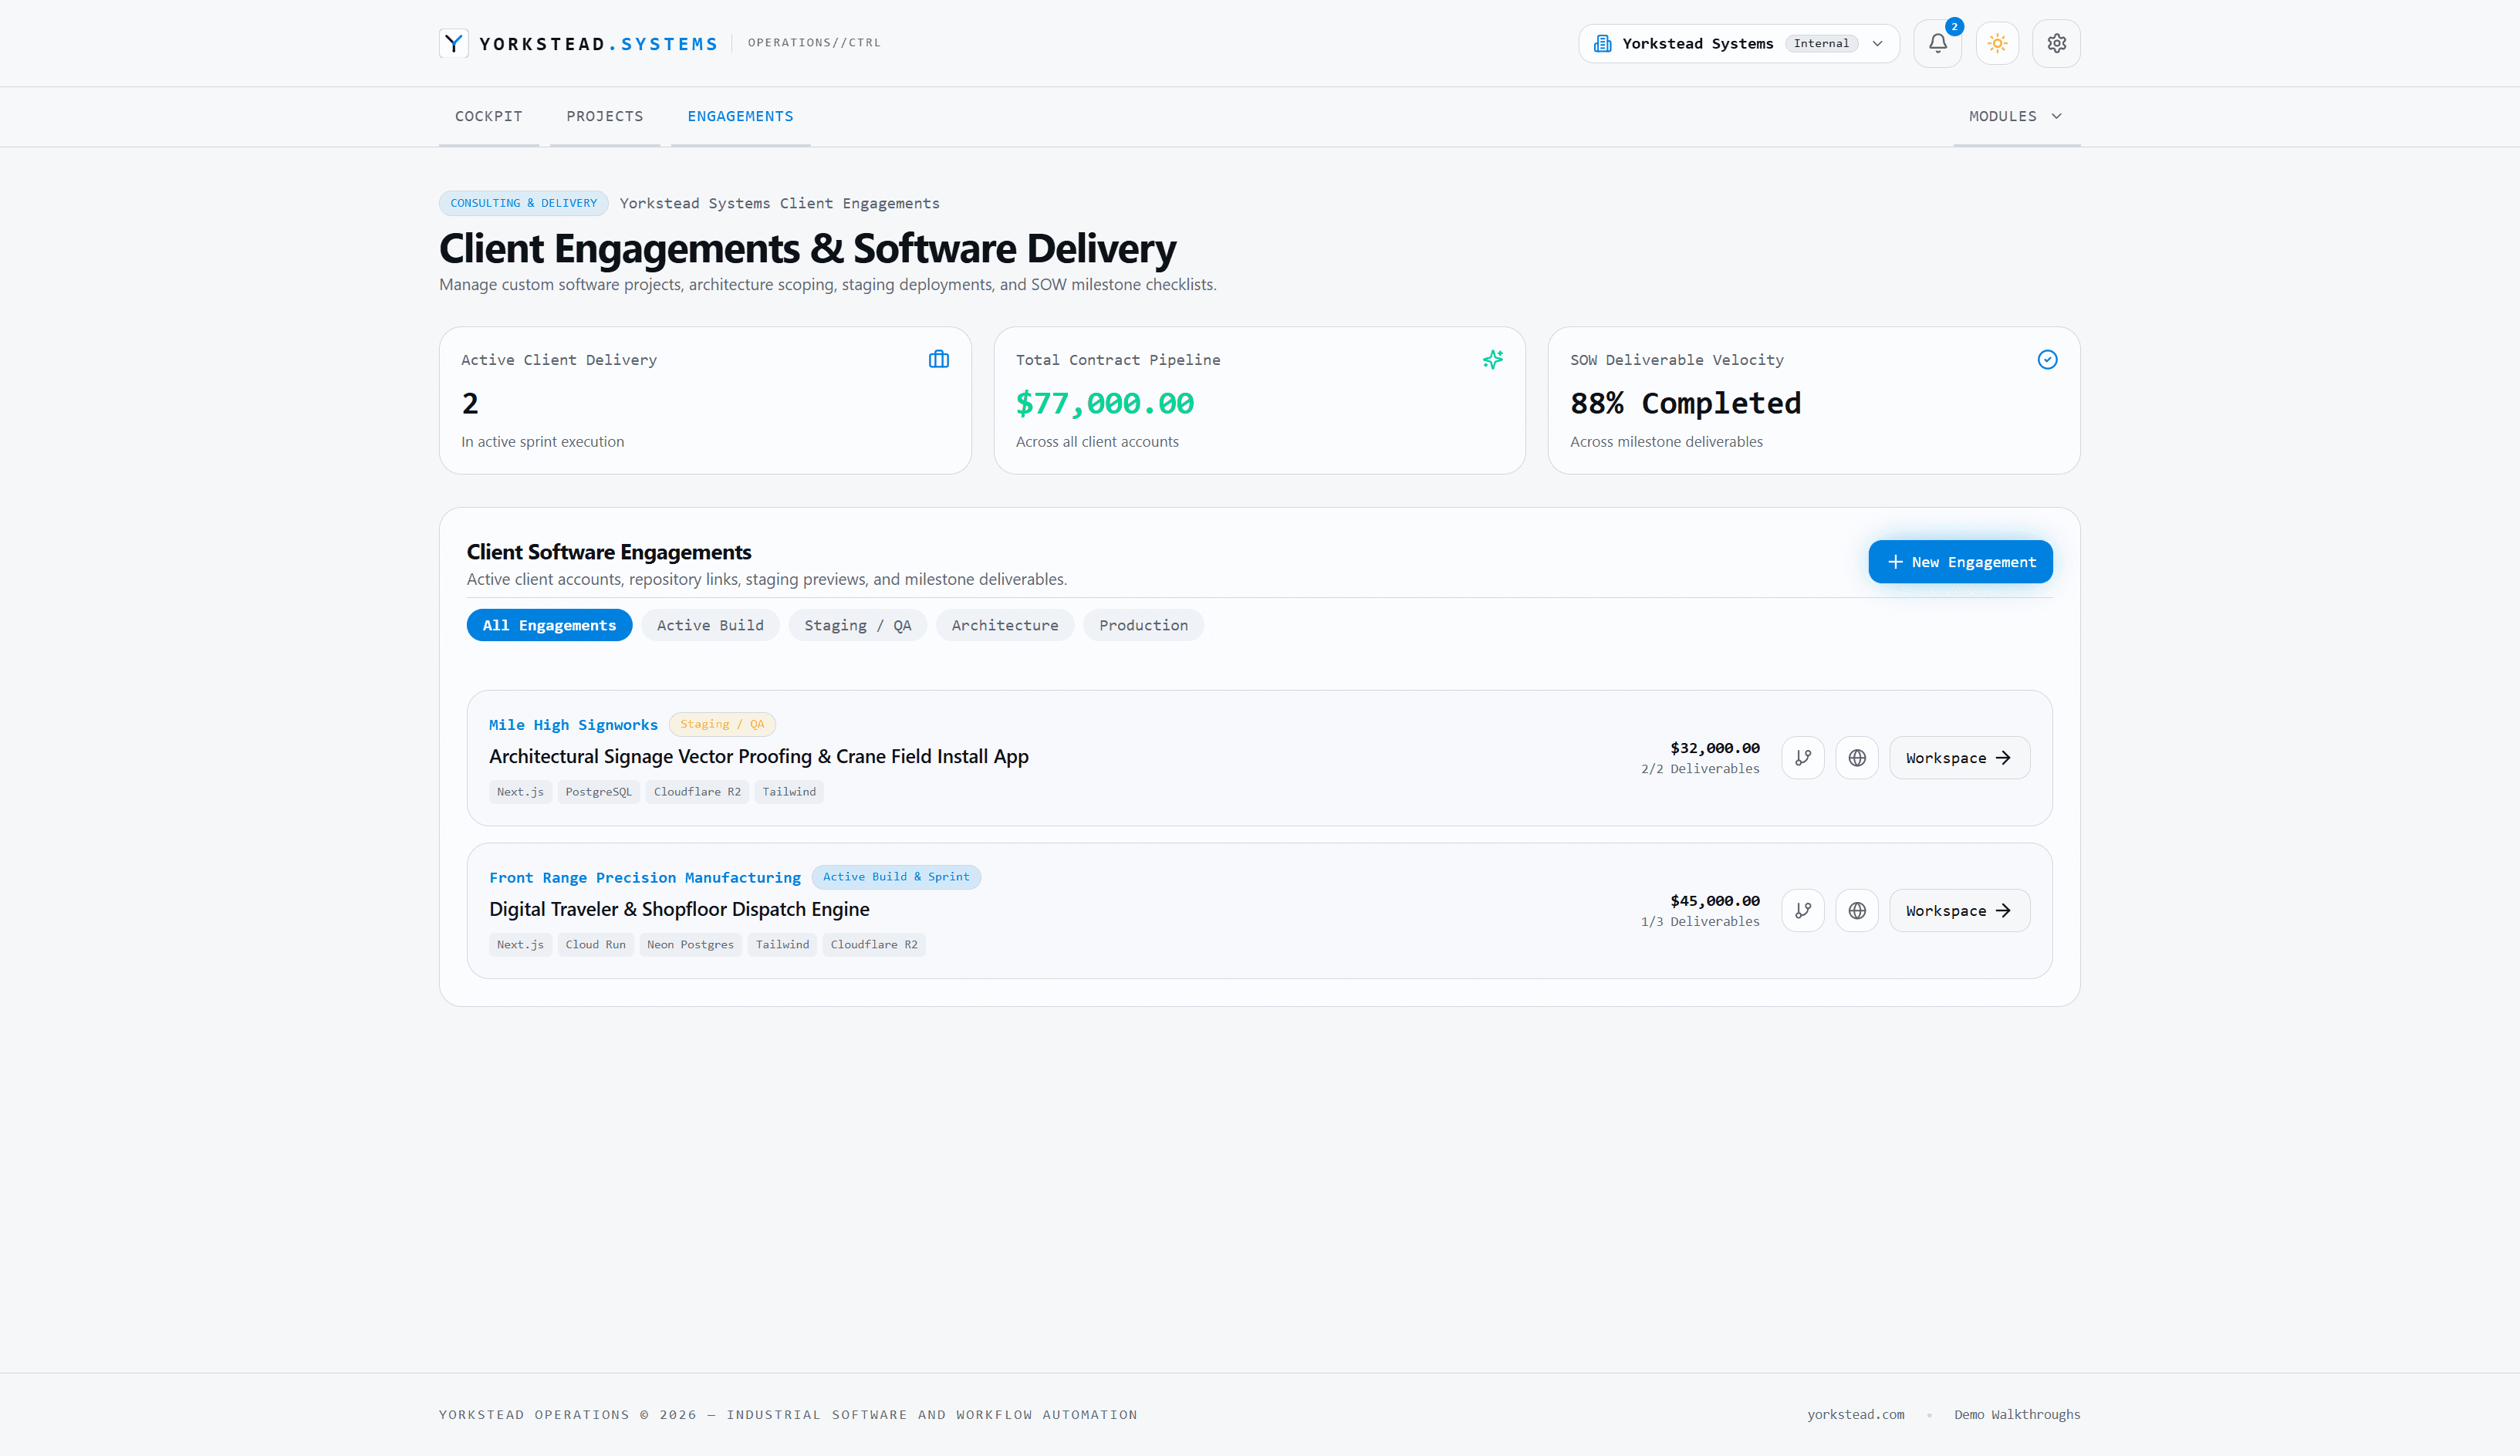Viewport: 2520px width, 1456px height.
Task: Filter by All Engagements
Action: click(x=549, y=625)
